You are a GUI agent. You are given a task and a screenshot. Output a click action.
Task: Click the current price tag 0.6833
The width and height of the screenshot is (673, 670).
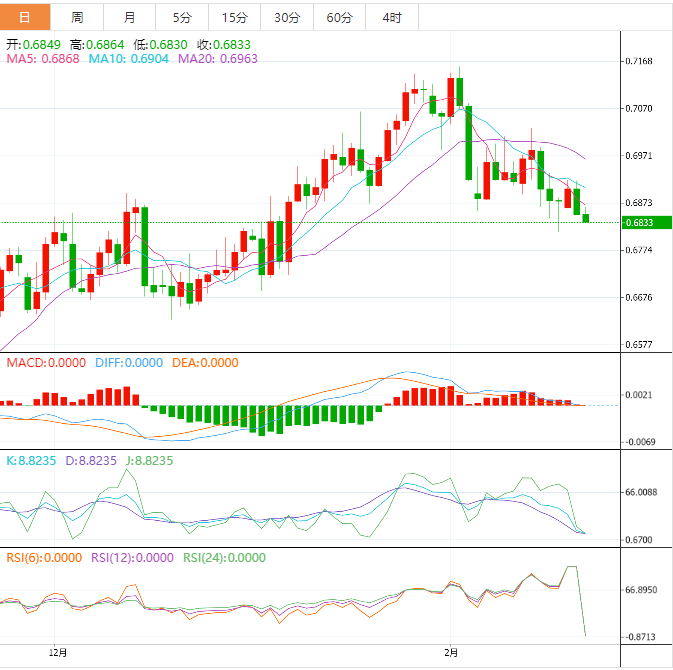click(x=640, y=223)
